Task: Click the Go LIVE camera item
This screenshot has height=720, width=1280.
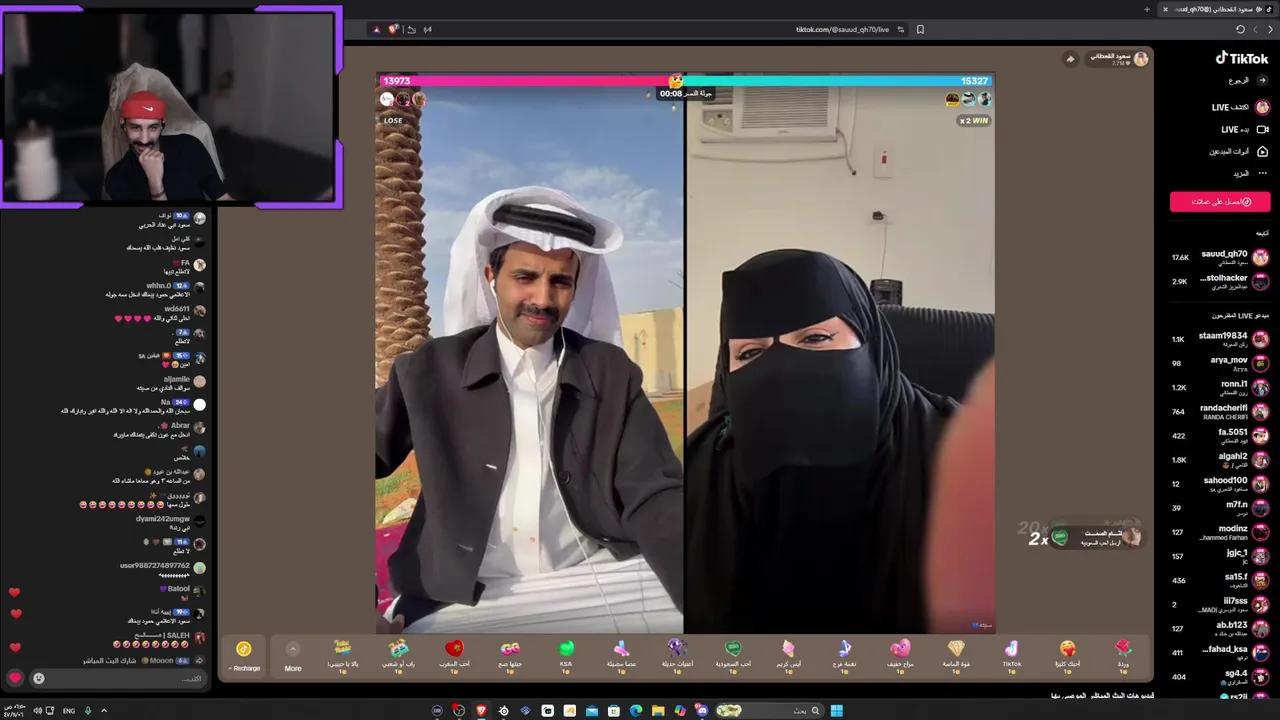Action: pyautogui.click(x=1244, y=129)
